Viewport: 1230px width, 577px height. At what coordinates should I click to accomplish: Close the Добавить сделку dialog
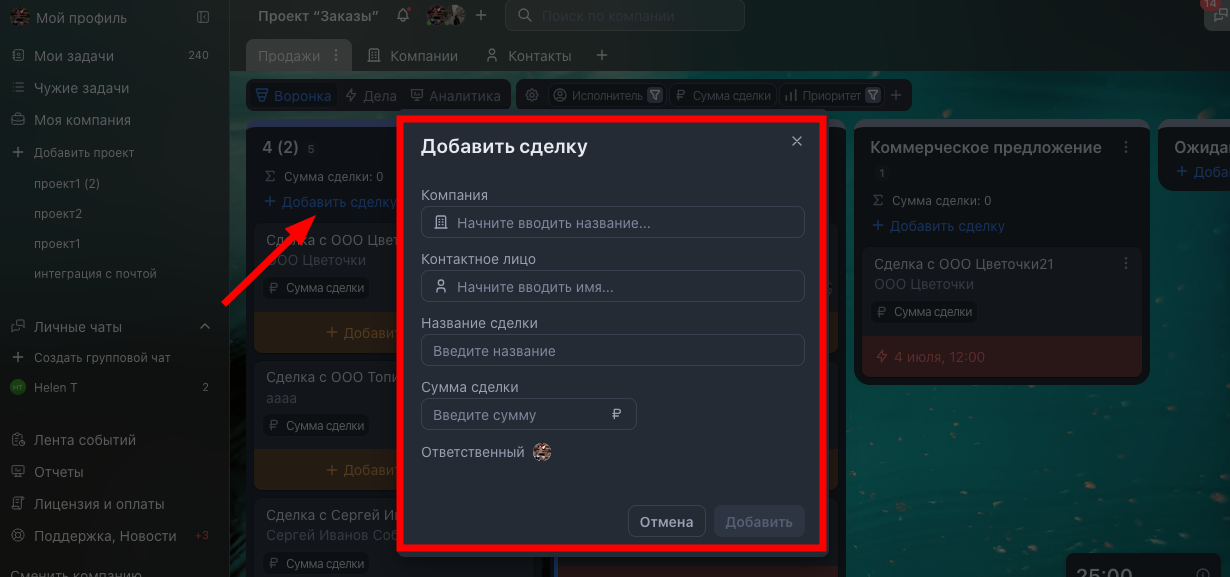(797, 141)
